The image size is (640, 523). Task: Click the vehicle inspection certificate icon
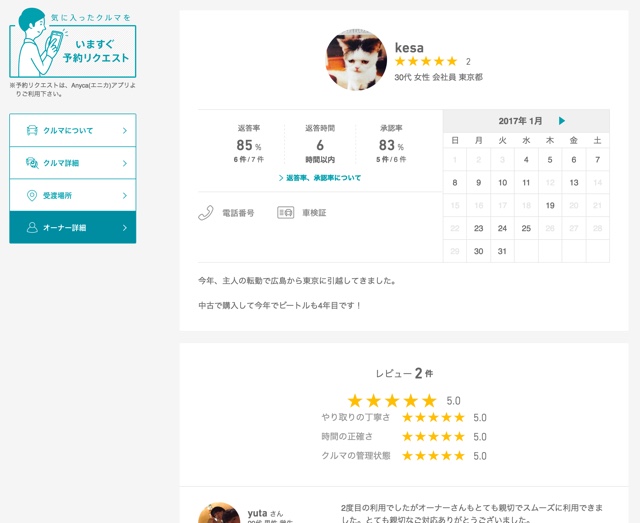[286, 212]
